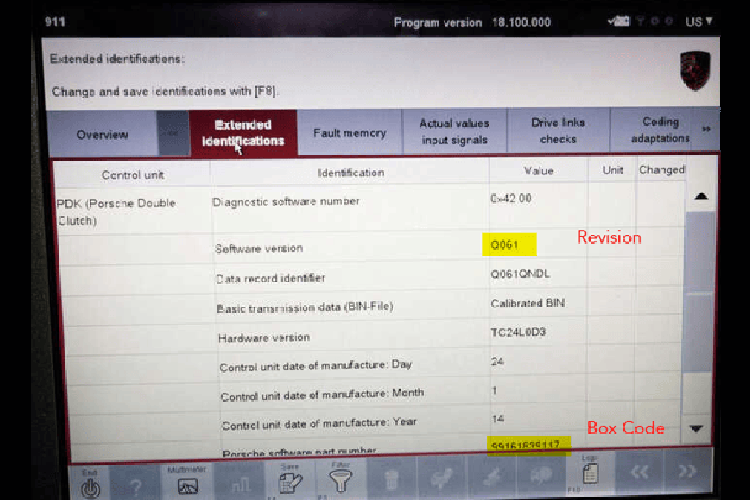
Task: Click the greyed trash can icon
Action: pos(391,480)
